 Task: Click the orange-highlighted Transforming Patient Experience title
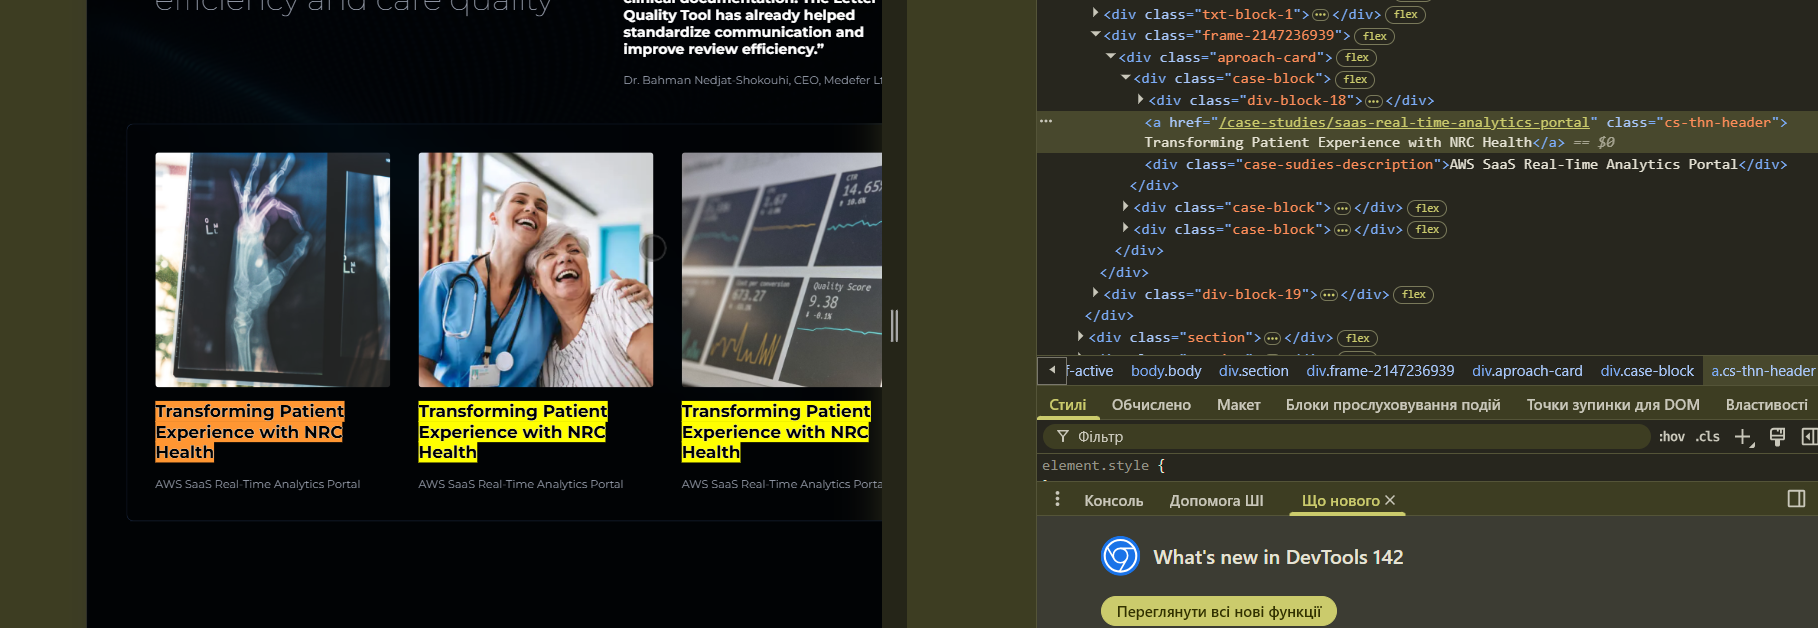[x=249, y=432]
